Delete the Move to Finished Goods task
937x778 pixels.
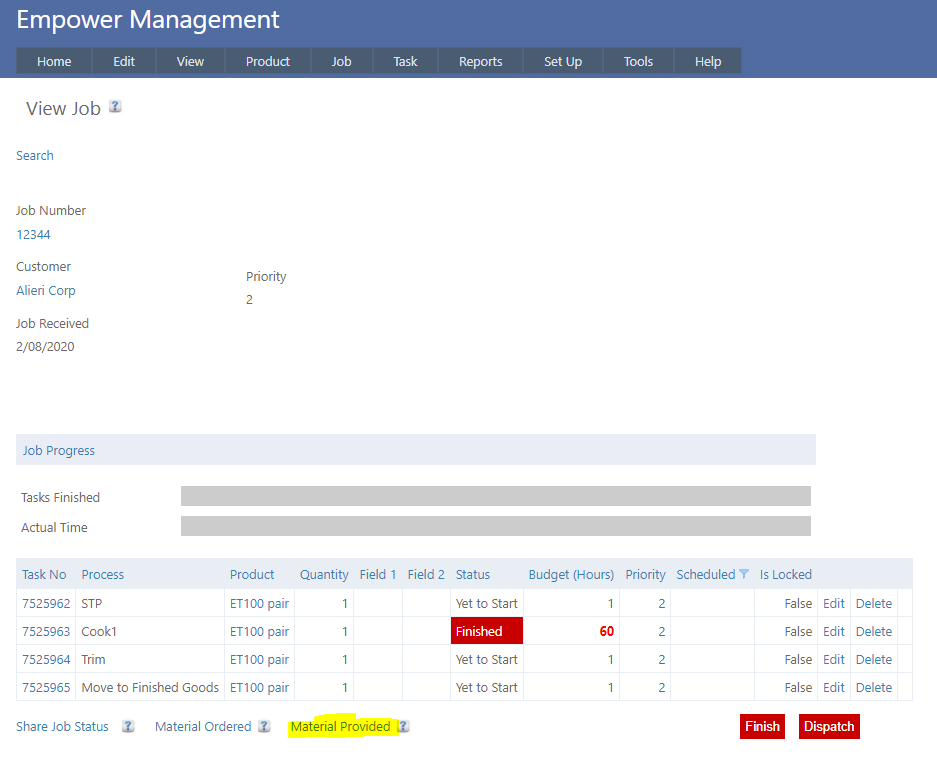pyautogui.click(x=873, y=687)
